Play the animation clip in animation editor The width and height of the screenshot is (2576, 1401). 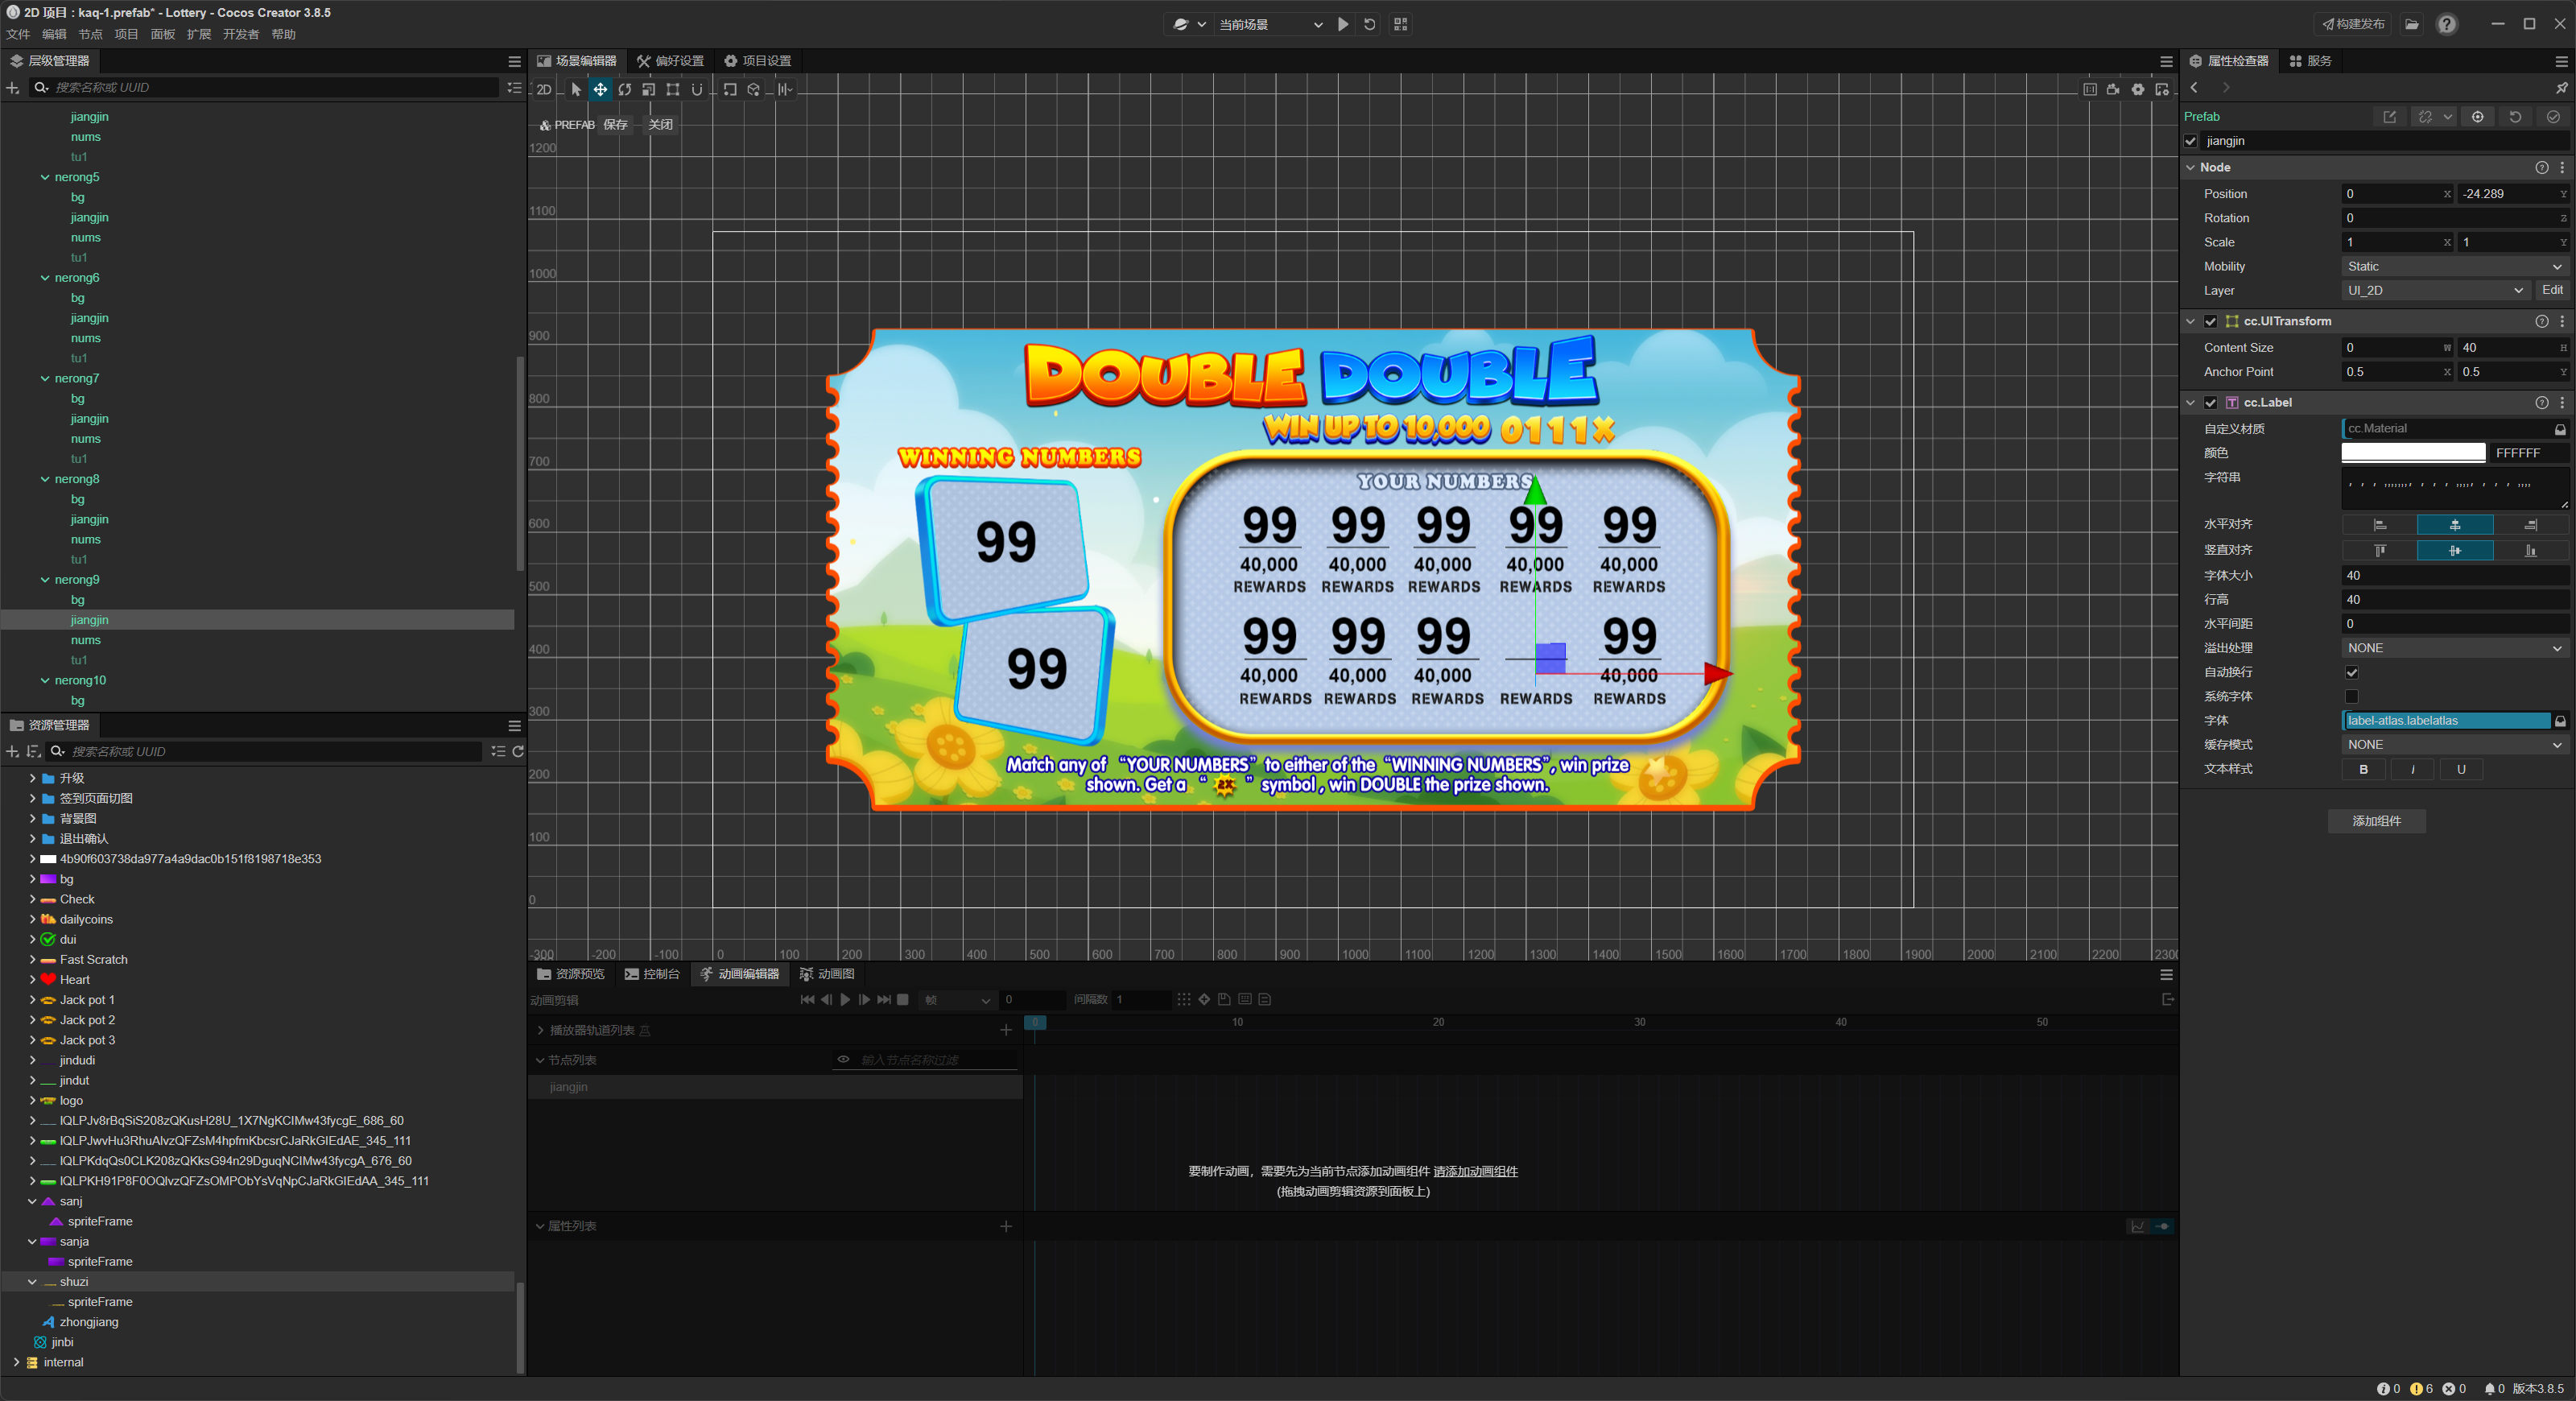coord(845,1000)
